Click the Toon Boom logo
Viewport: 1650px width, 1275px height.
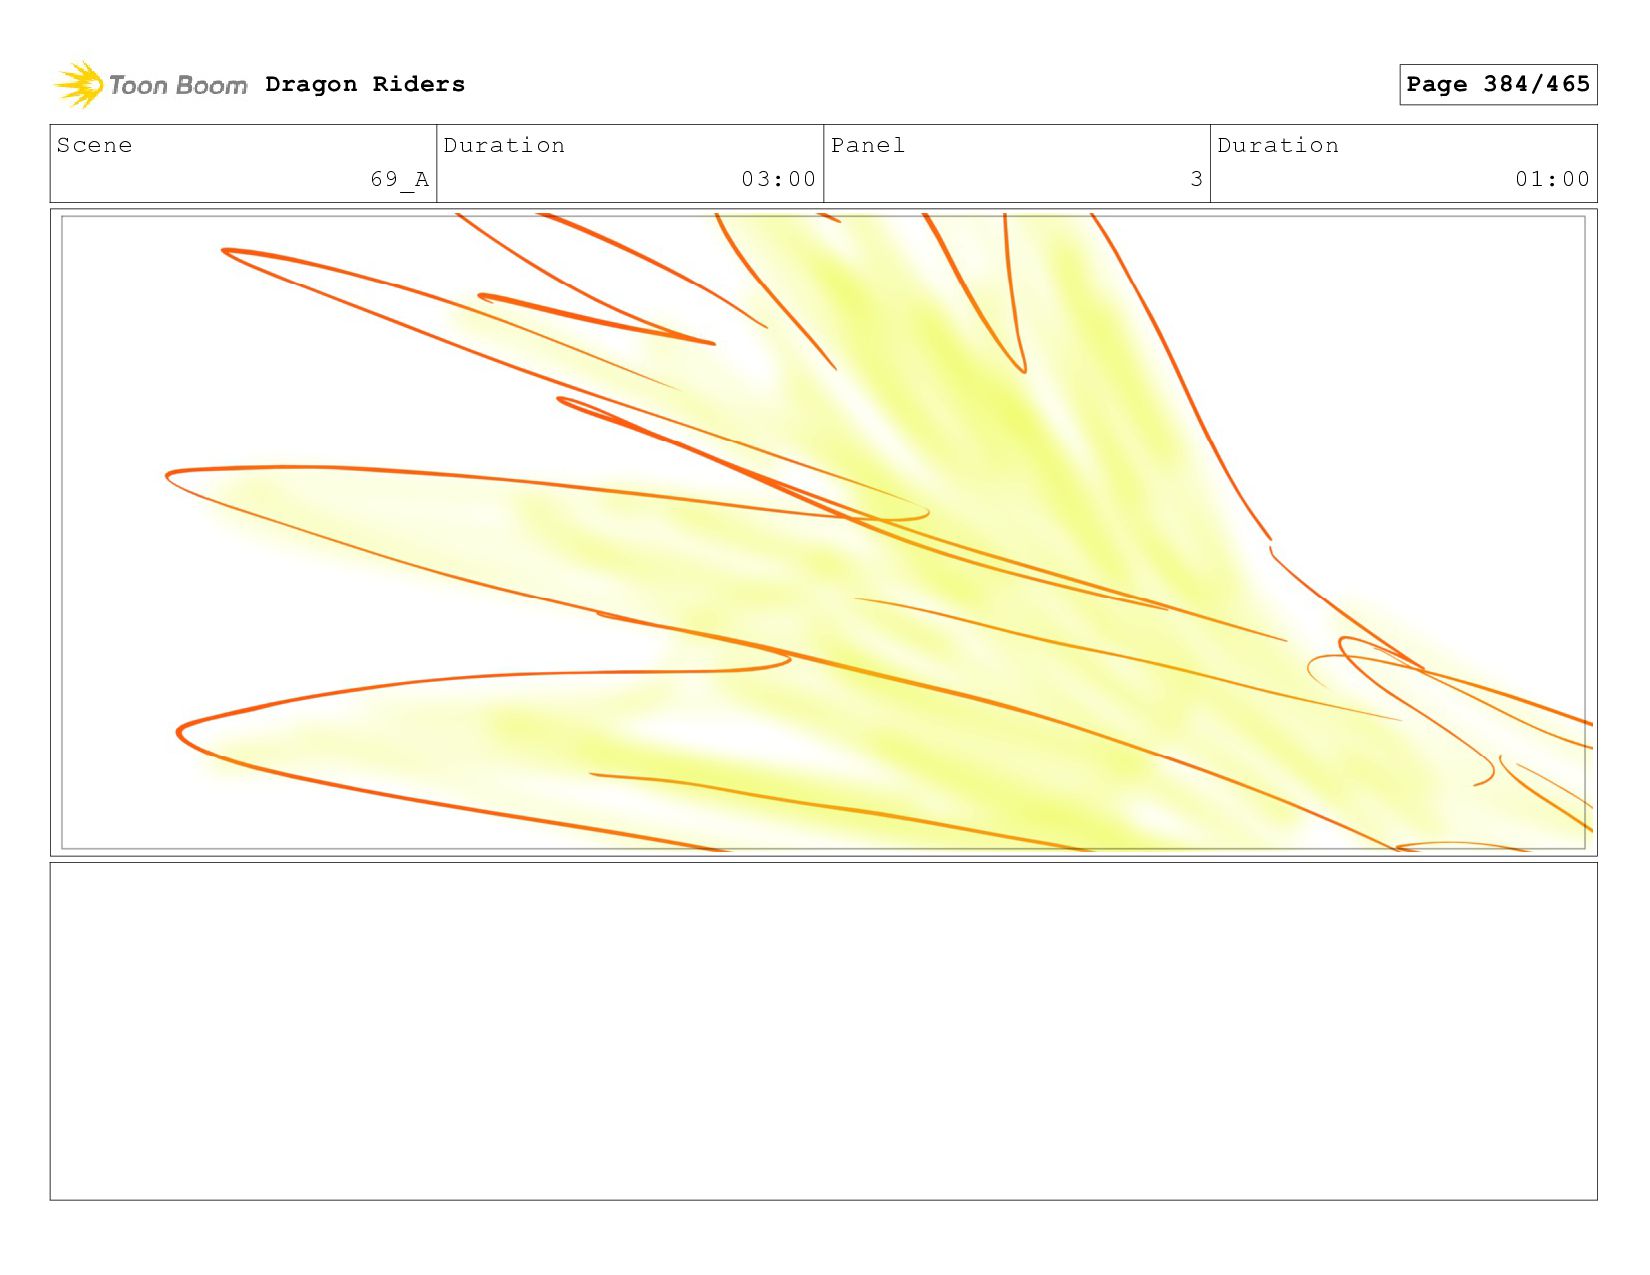pyautogui.click(x=150, y=85)
